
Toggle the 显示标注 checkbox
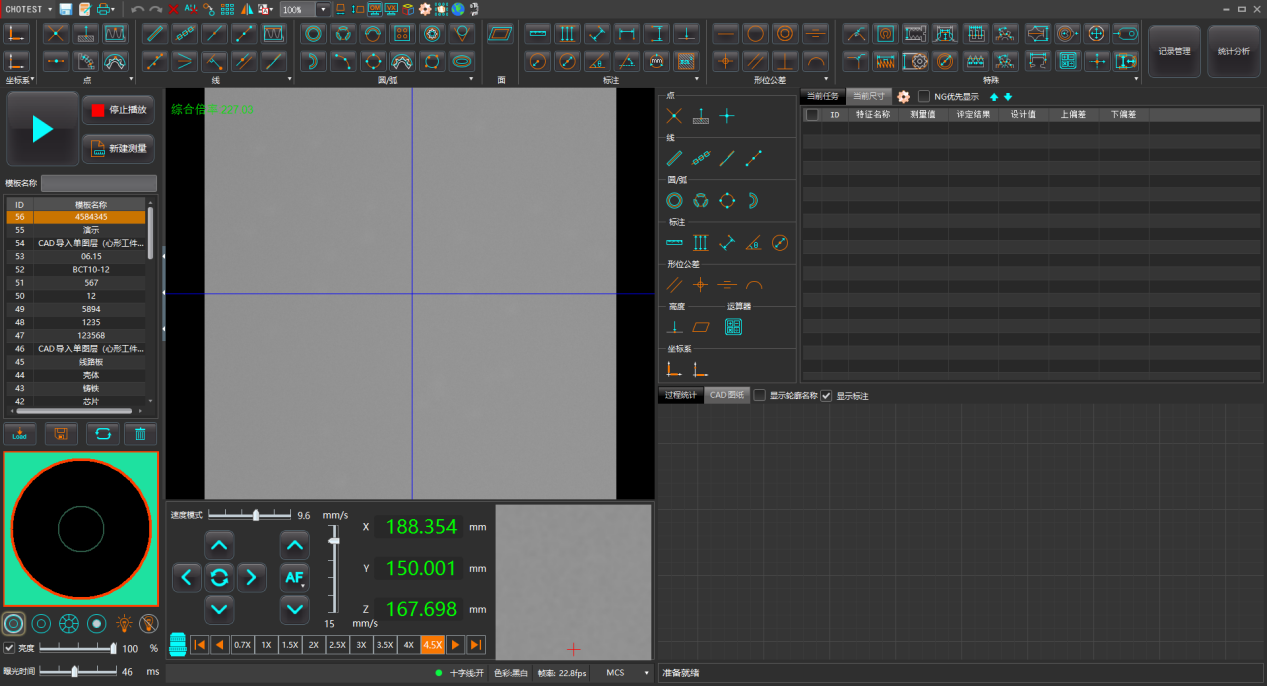[826, 396]
